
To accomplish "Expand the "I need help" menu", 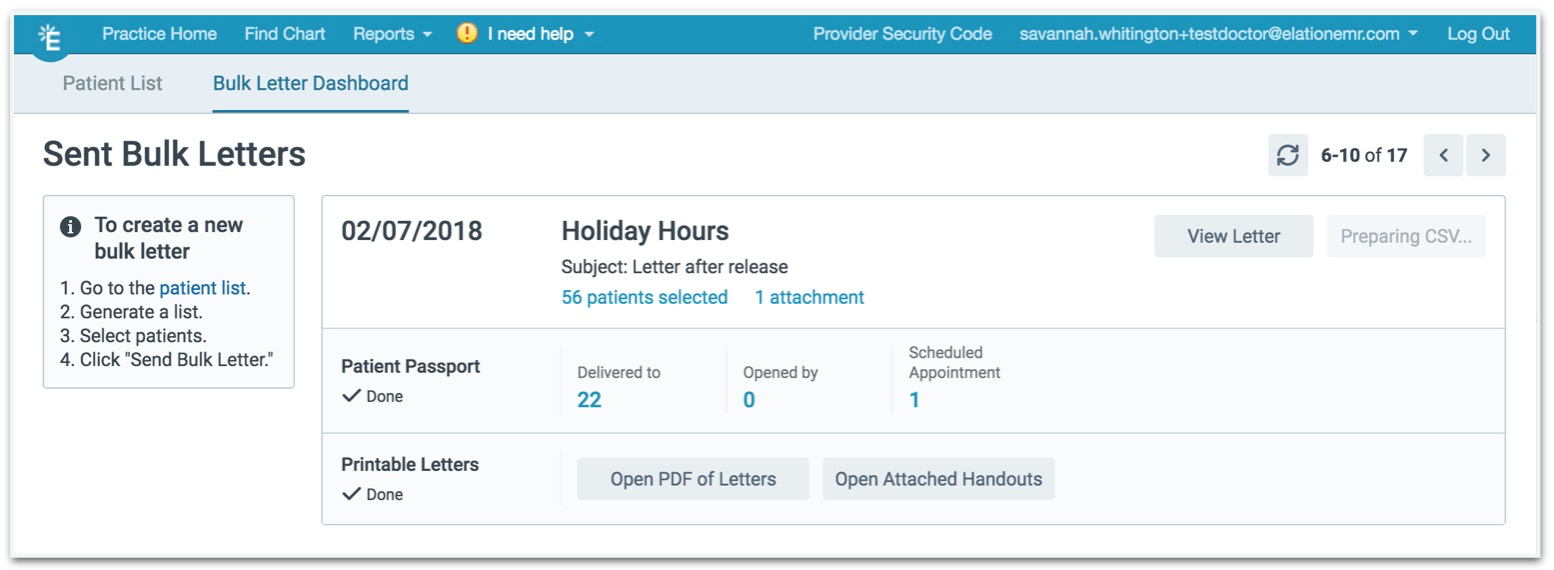I will coord(540,34).
